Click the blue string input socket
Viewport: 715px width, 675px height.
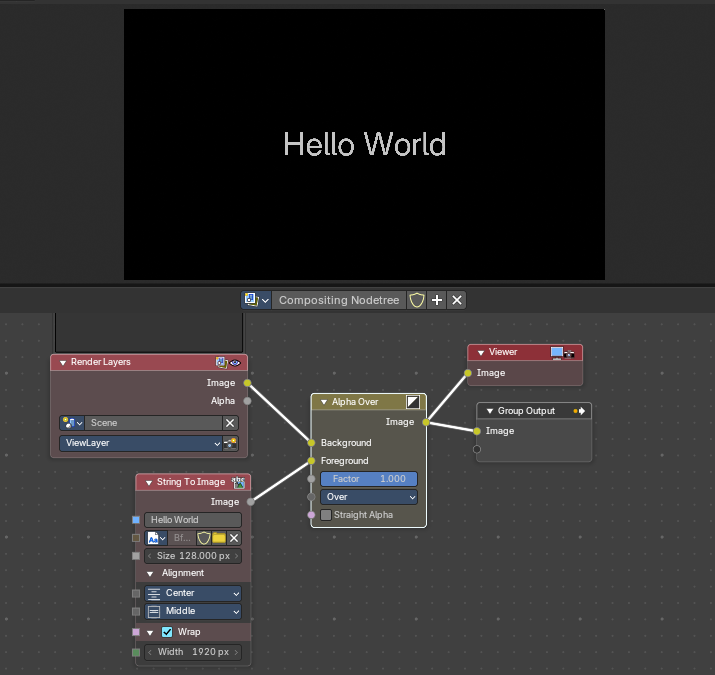tap(136, 520)
